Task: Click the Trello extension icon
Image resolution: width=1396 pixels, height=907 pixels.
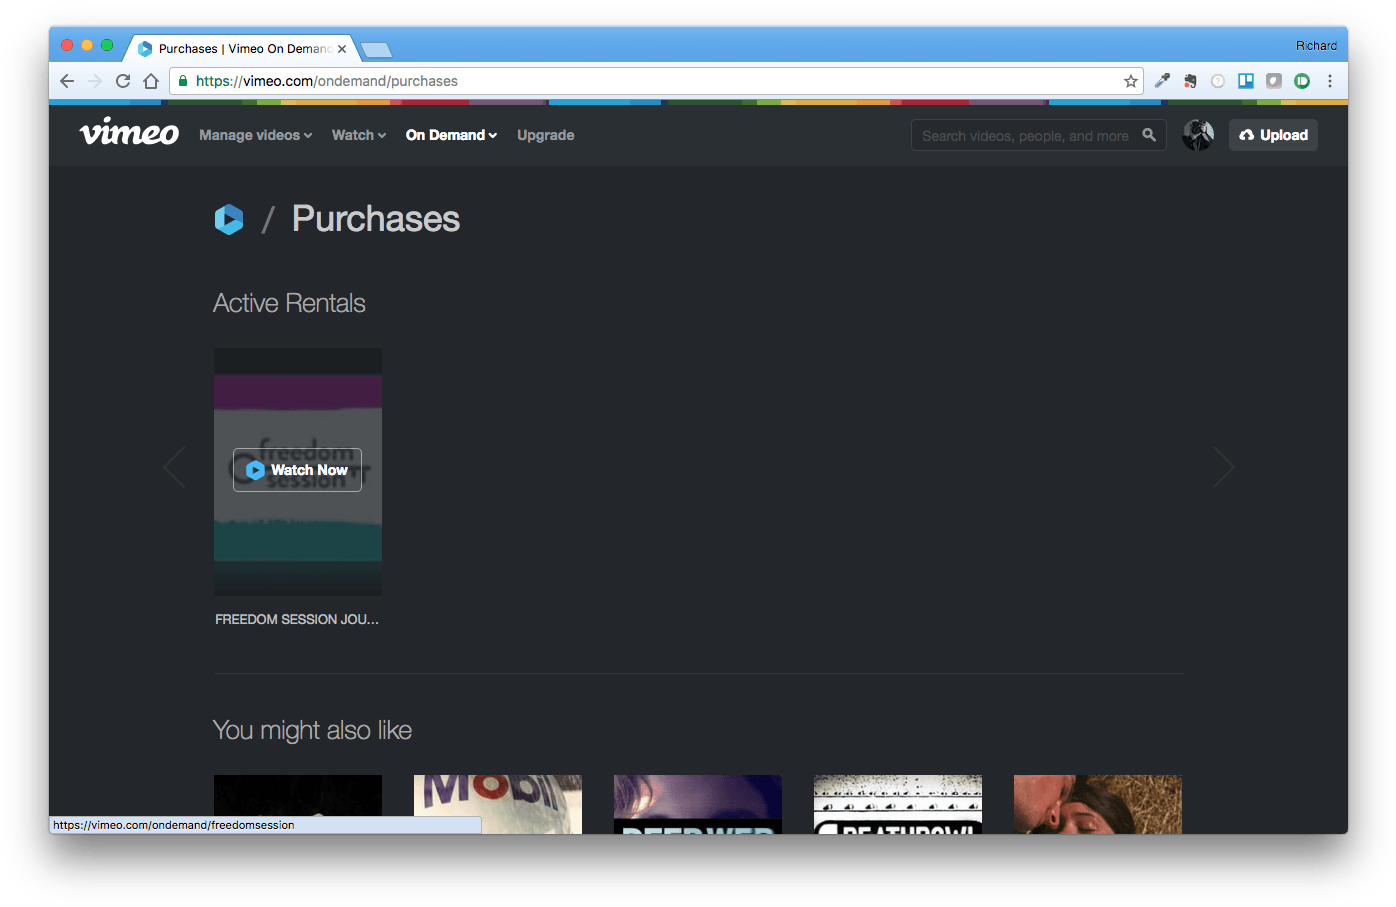Action: (x=1246, y=81)
